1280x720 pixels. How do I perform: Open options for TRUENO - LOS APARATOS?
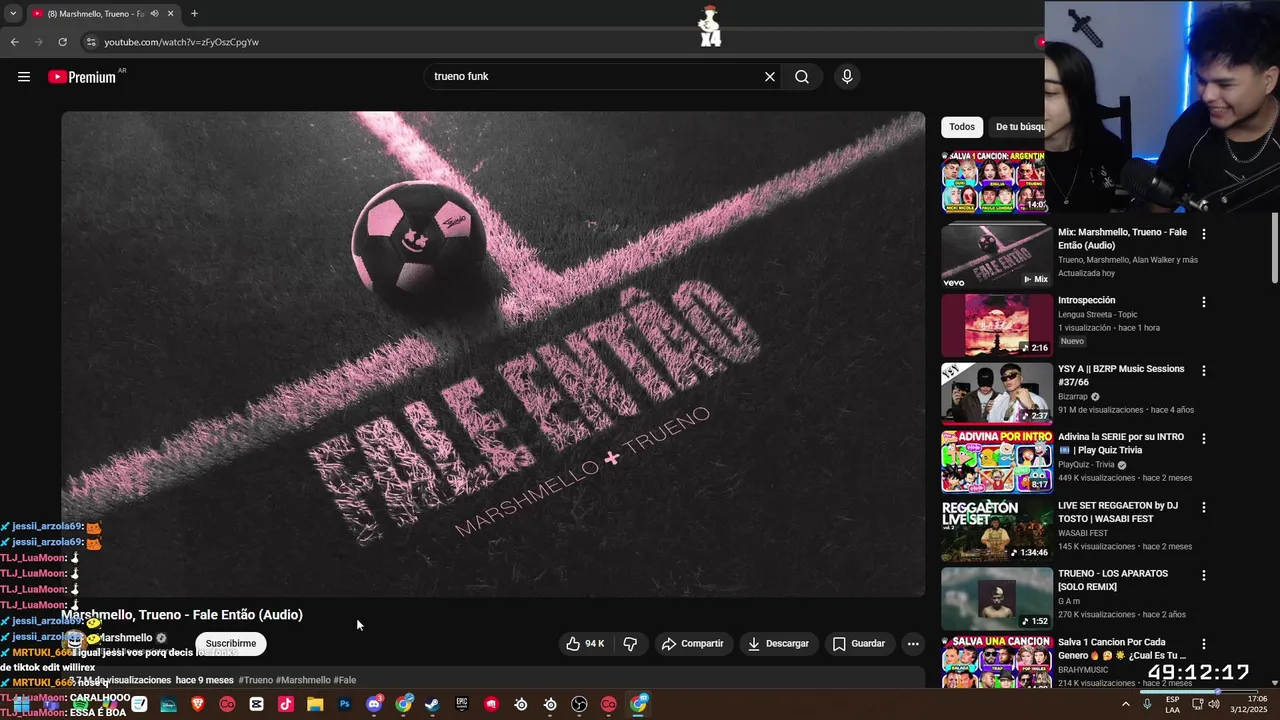[x=1204, y=575]
